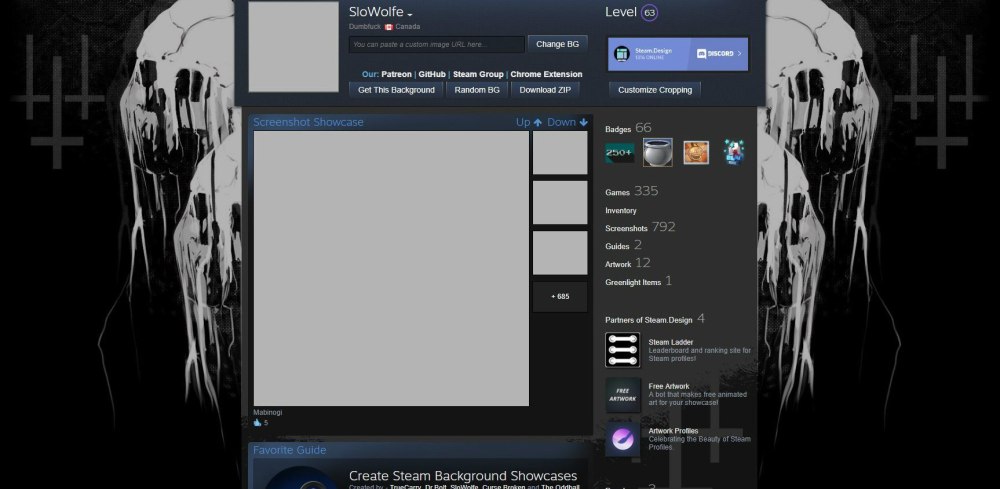Click the Favorite Guide thumbnail image
This screenshot has width=1000, height=489.
300,478
